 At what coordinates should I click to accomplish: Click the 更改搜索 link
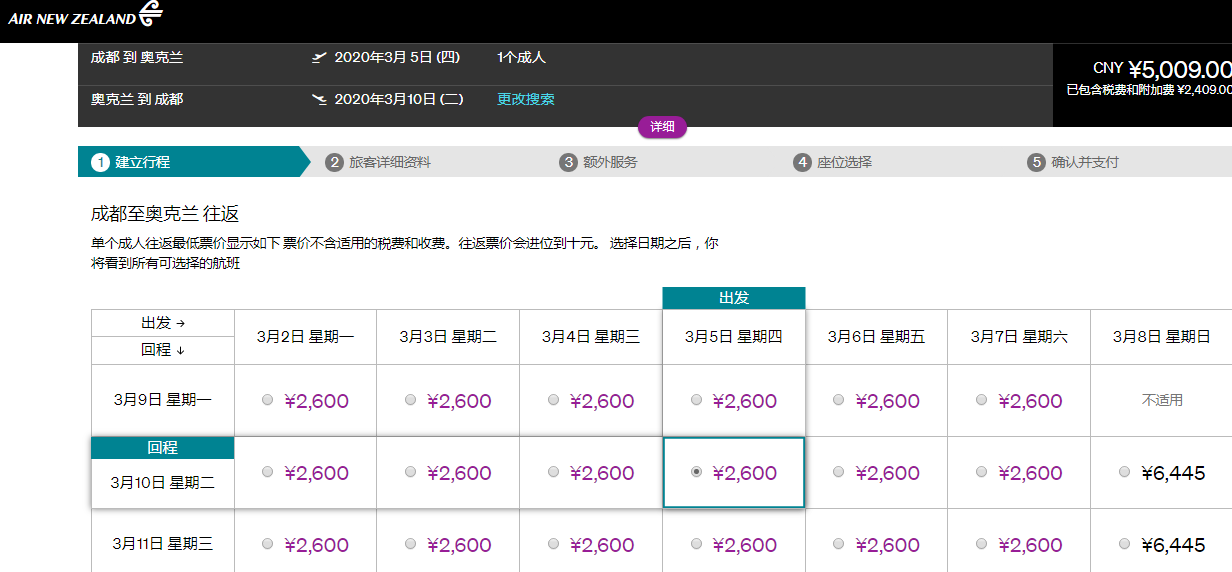pyautogui.click(x=526, y=99)
